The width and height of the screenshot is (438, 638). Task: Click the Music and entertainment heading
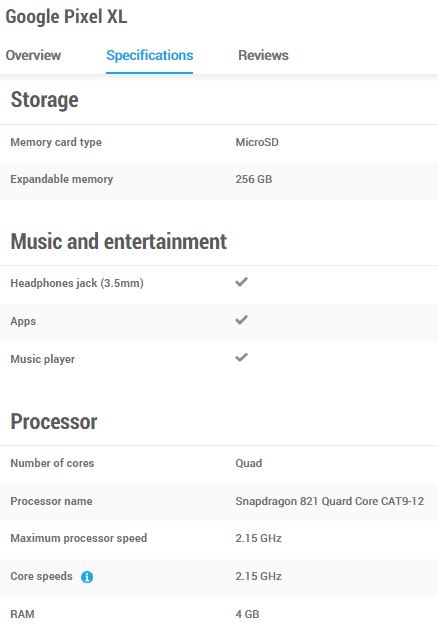click(x=119, y=241)
